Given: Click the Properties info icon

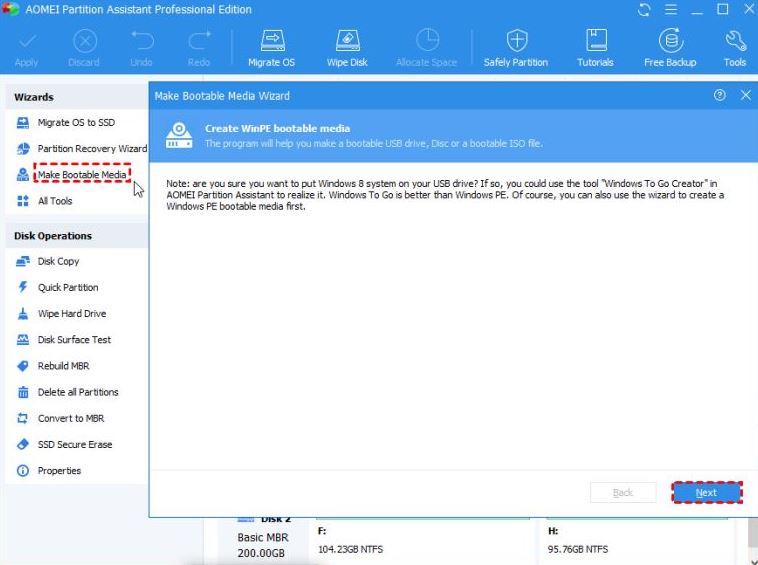Looking at the screenshot, I should [23, 470].
